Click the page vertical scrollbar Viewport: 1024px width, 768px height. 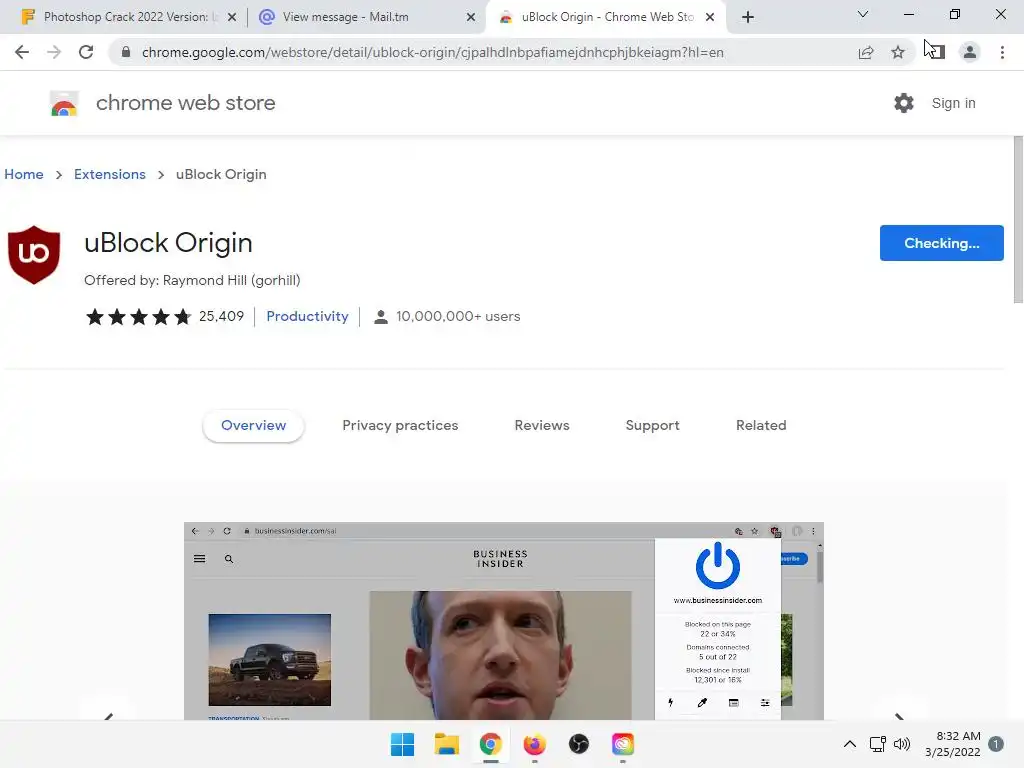point(1018,219)
